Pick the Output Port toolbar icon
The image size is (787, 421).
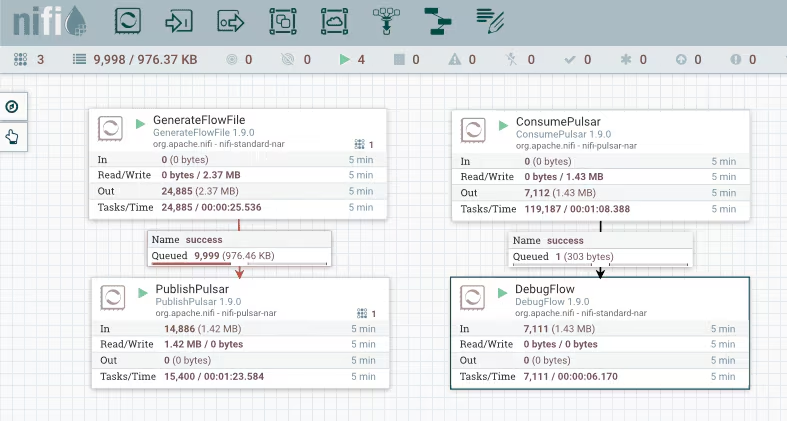pyautogui.click(x=231, y=20)
